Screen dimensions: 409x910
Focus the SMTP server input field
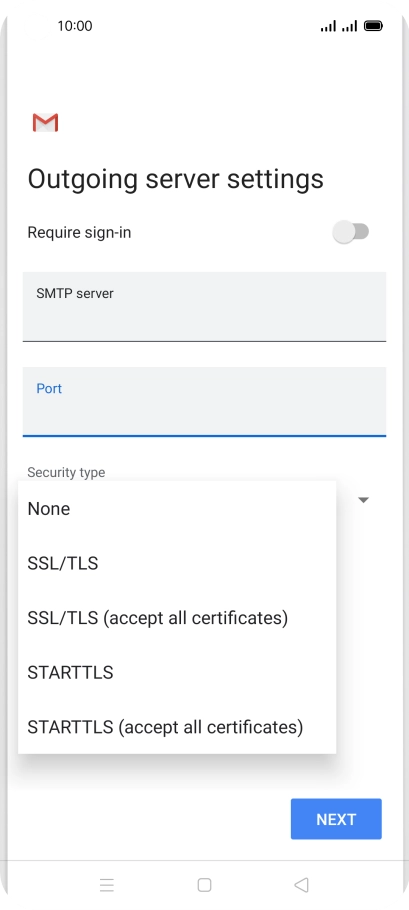204,306
